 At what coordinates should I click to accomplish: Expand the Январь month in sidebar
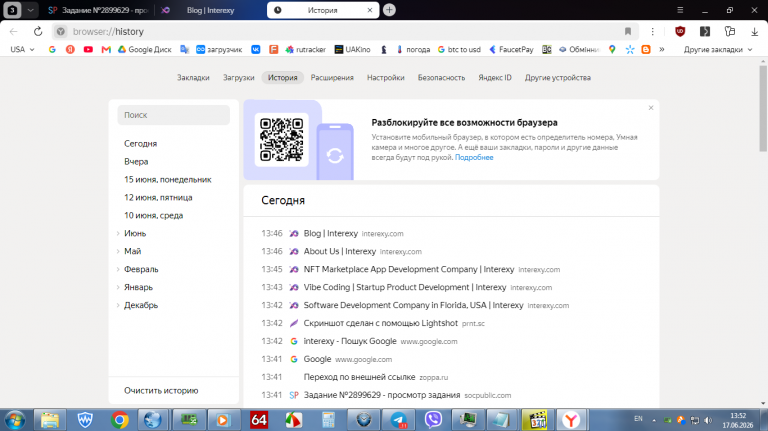coord(118,287)
